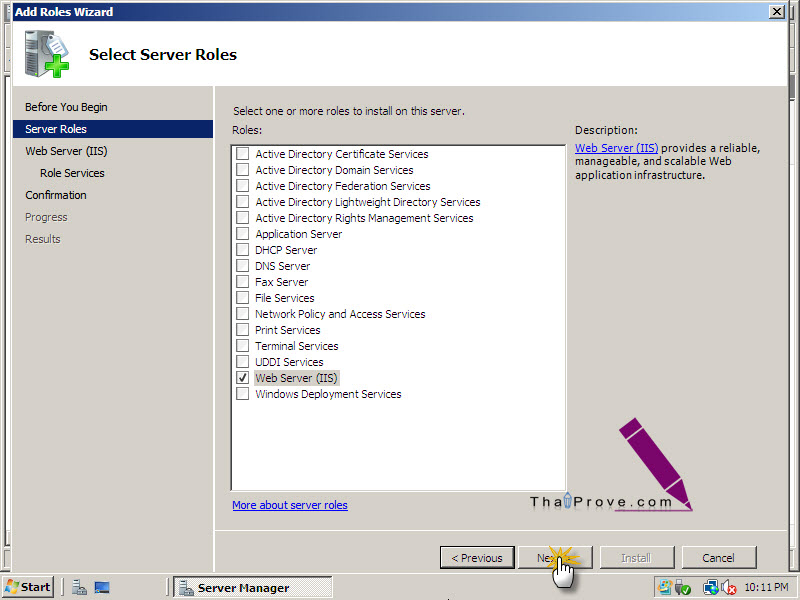Check Active Directory Certificate Services
Image resolution: width=800 pixels, height=600 pixels.
[243, 154]
